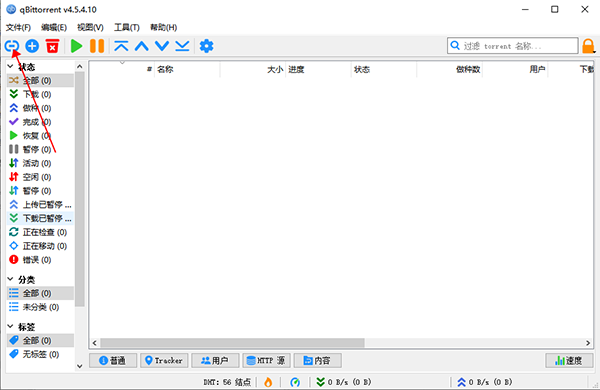The height and width of the screenshot is (390, 600).
Task: Sort torrents by the # column header
Action: 122,69
